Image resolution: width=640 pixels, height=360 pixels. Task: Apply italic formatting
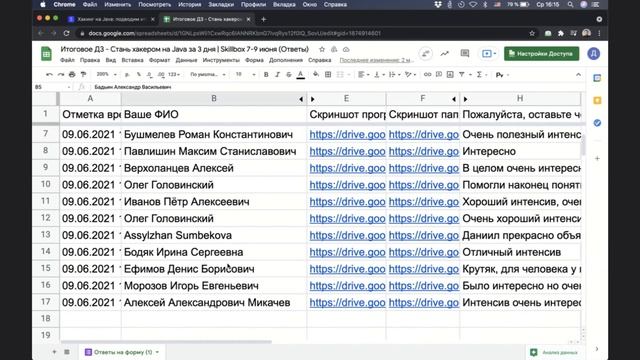[x=278, y=75]
